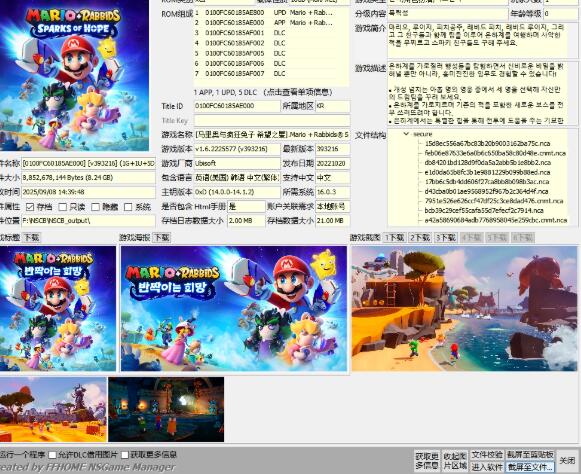This screenshot has width=581, height=474.
Task: Click the release date field 20221020
Action: (333, 163)
